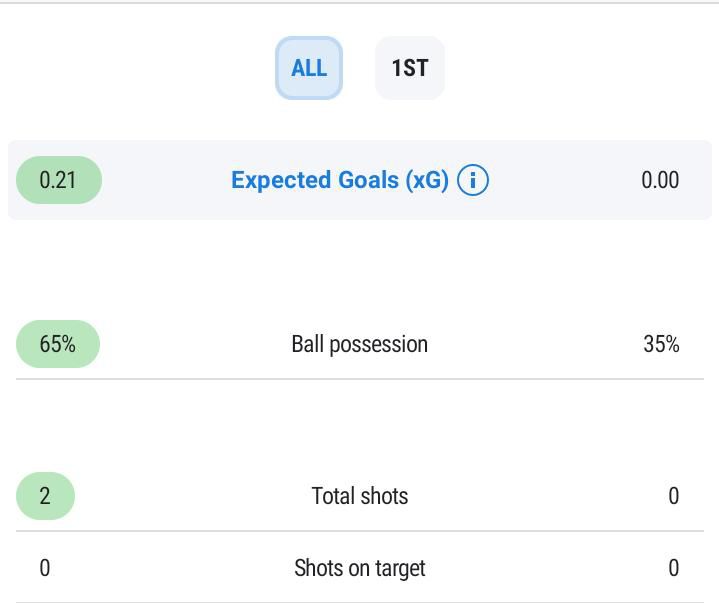Image resolution: width=719 pixels, height=603 pixels.
Task: Click home Shots on target value 0
Action: pyautogui.click(x=45, y=568)
